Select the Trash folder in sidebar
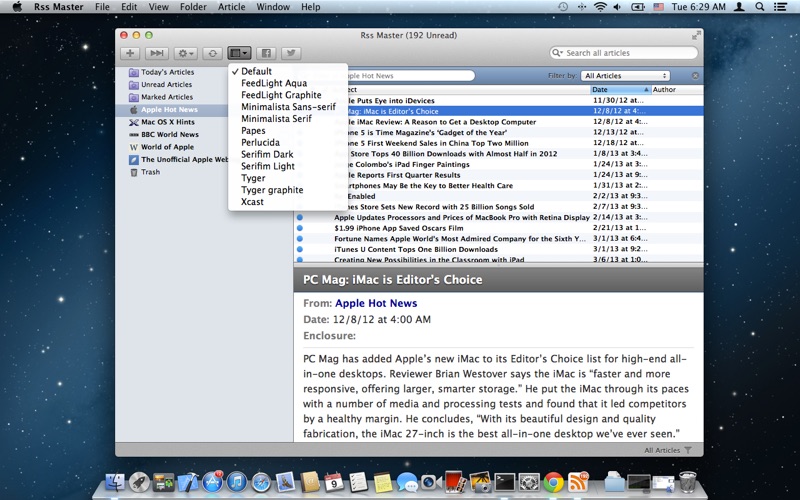Screen dimensions: 800x500 coord(150,172)
